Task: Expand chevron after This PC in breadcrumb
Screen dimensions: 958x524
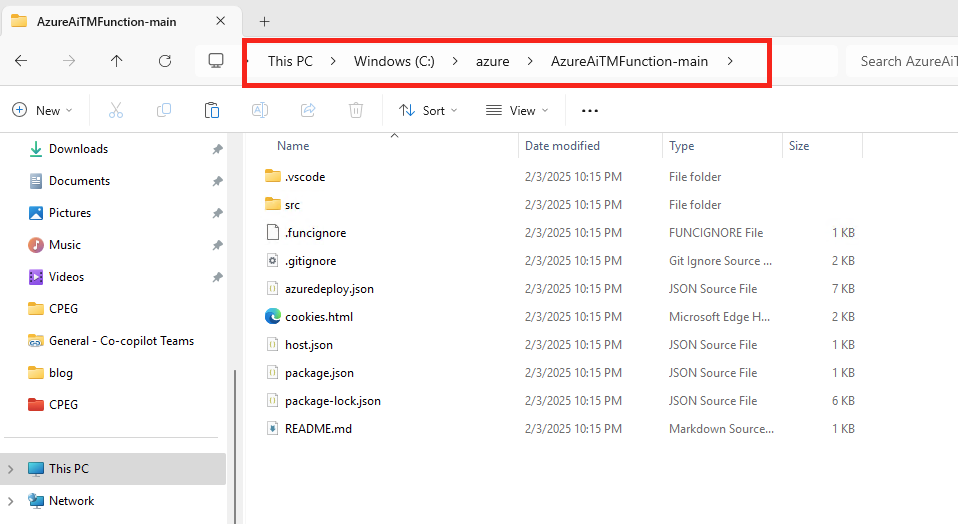Action: 333,61
